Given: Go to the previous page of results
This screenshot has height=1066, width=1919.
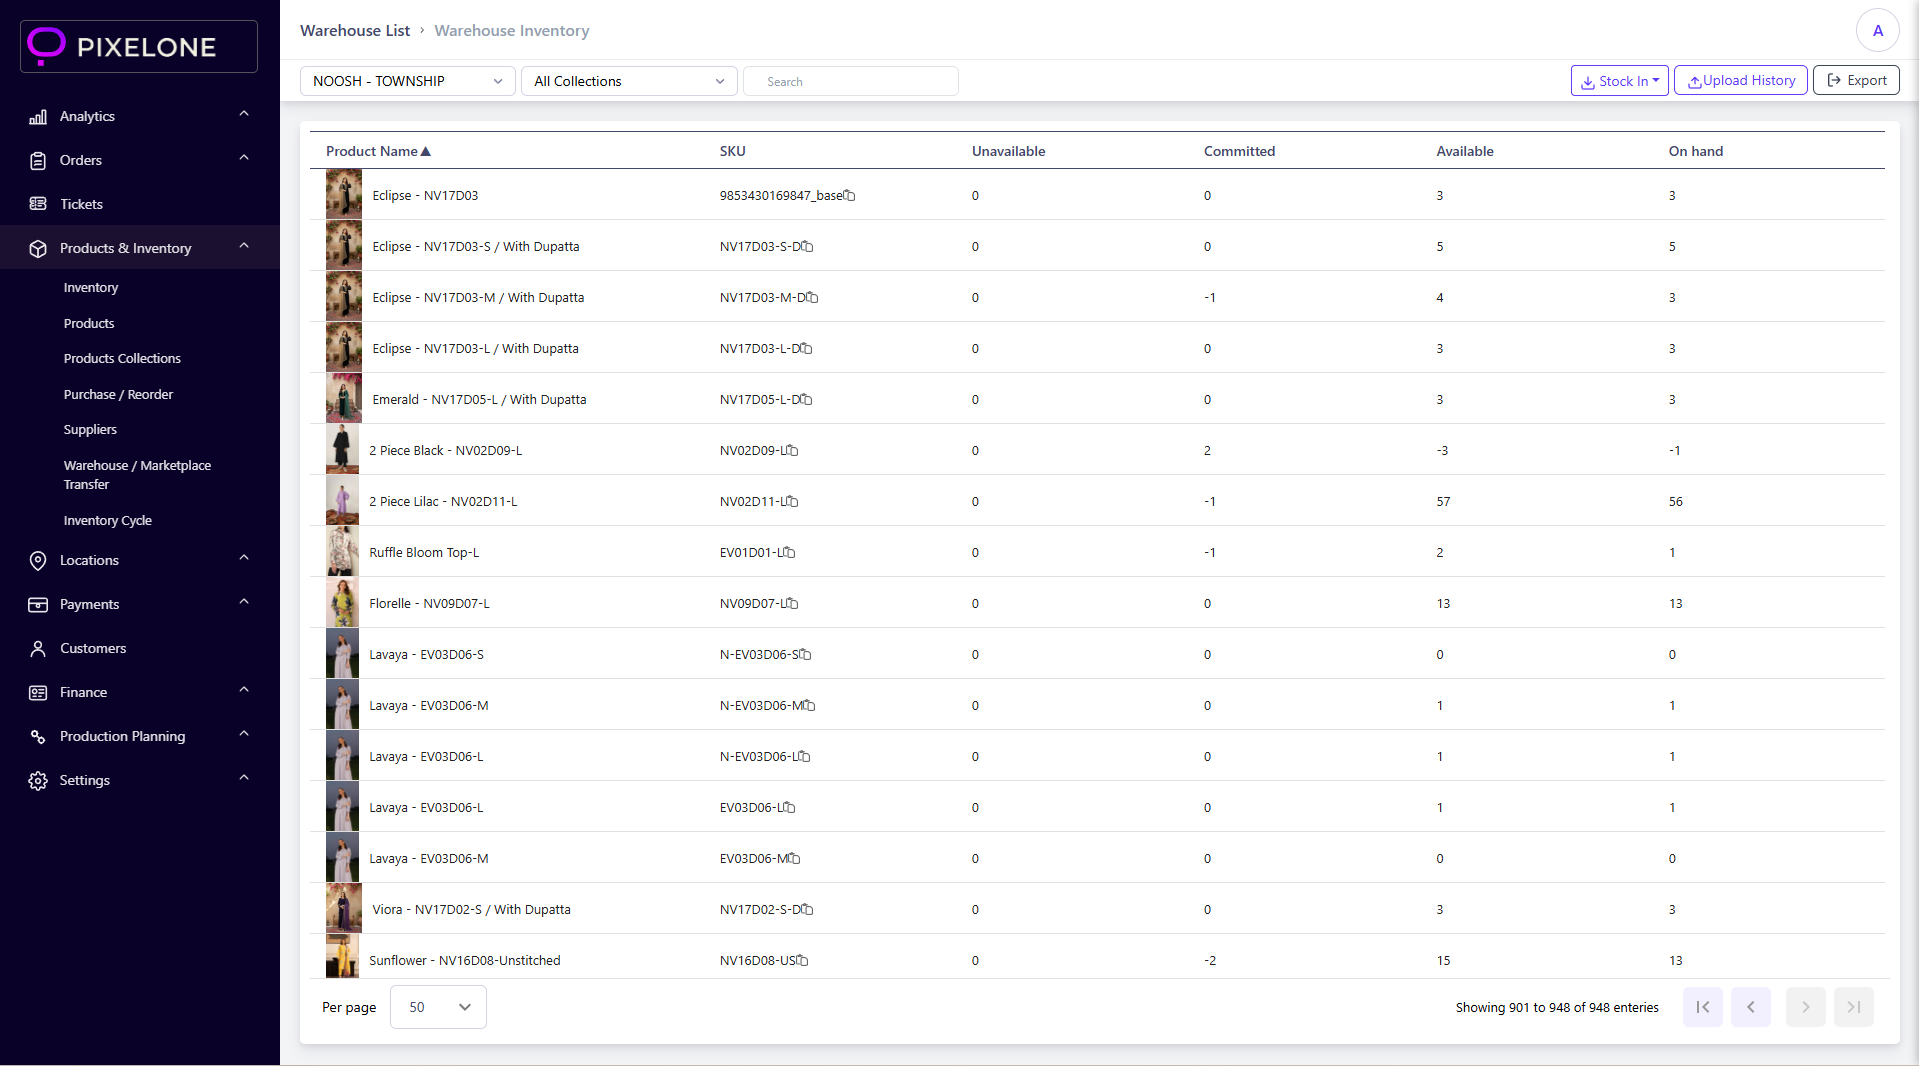Looking at the screenshot, I should pos(1750,1007).
